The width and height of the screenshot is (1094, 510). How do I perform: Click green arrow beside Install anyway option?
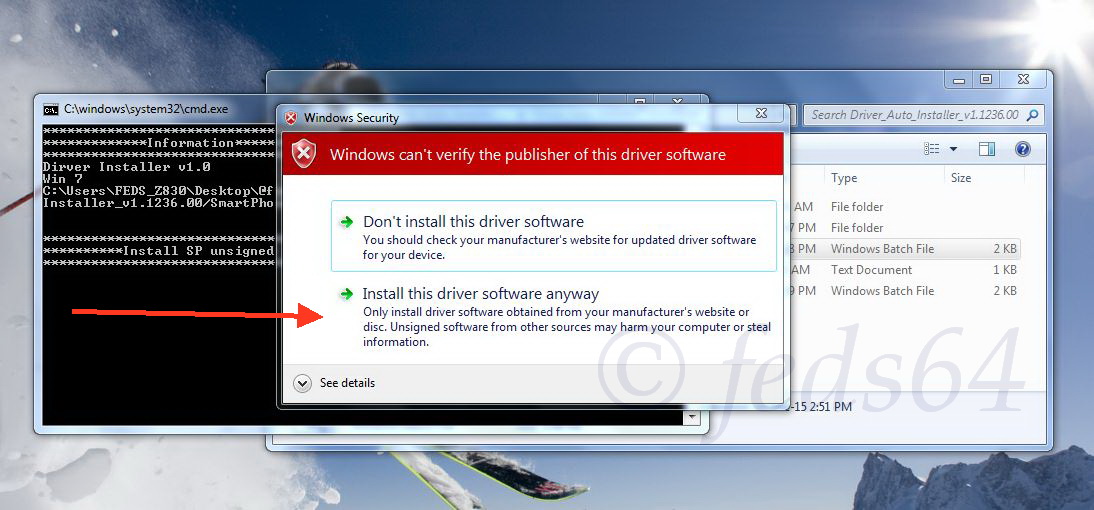coord(346,294)
